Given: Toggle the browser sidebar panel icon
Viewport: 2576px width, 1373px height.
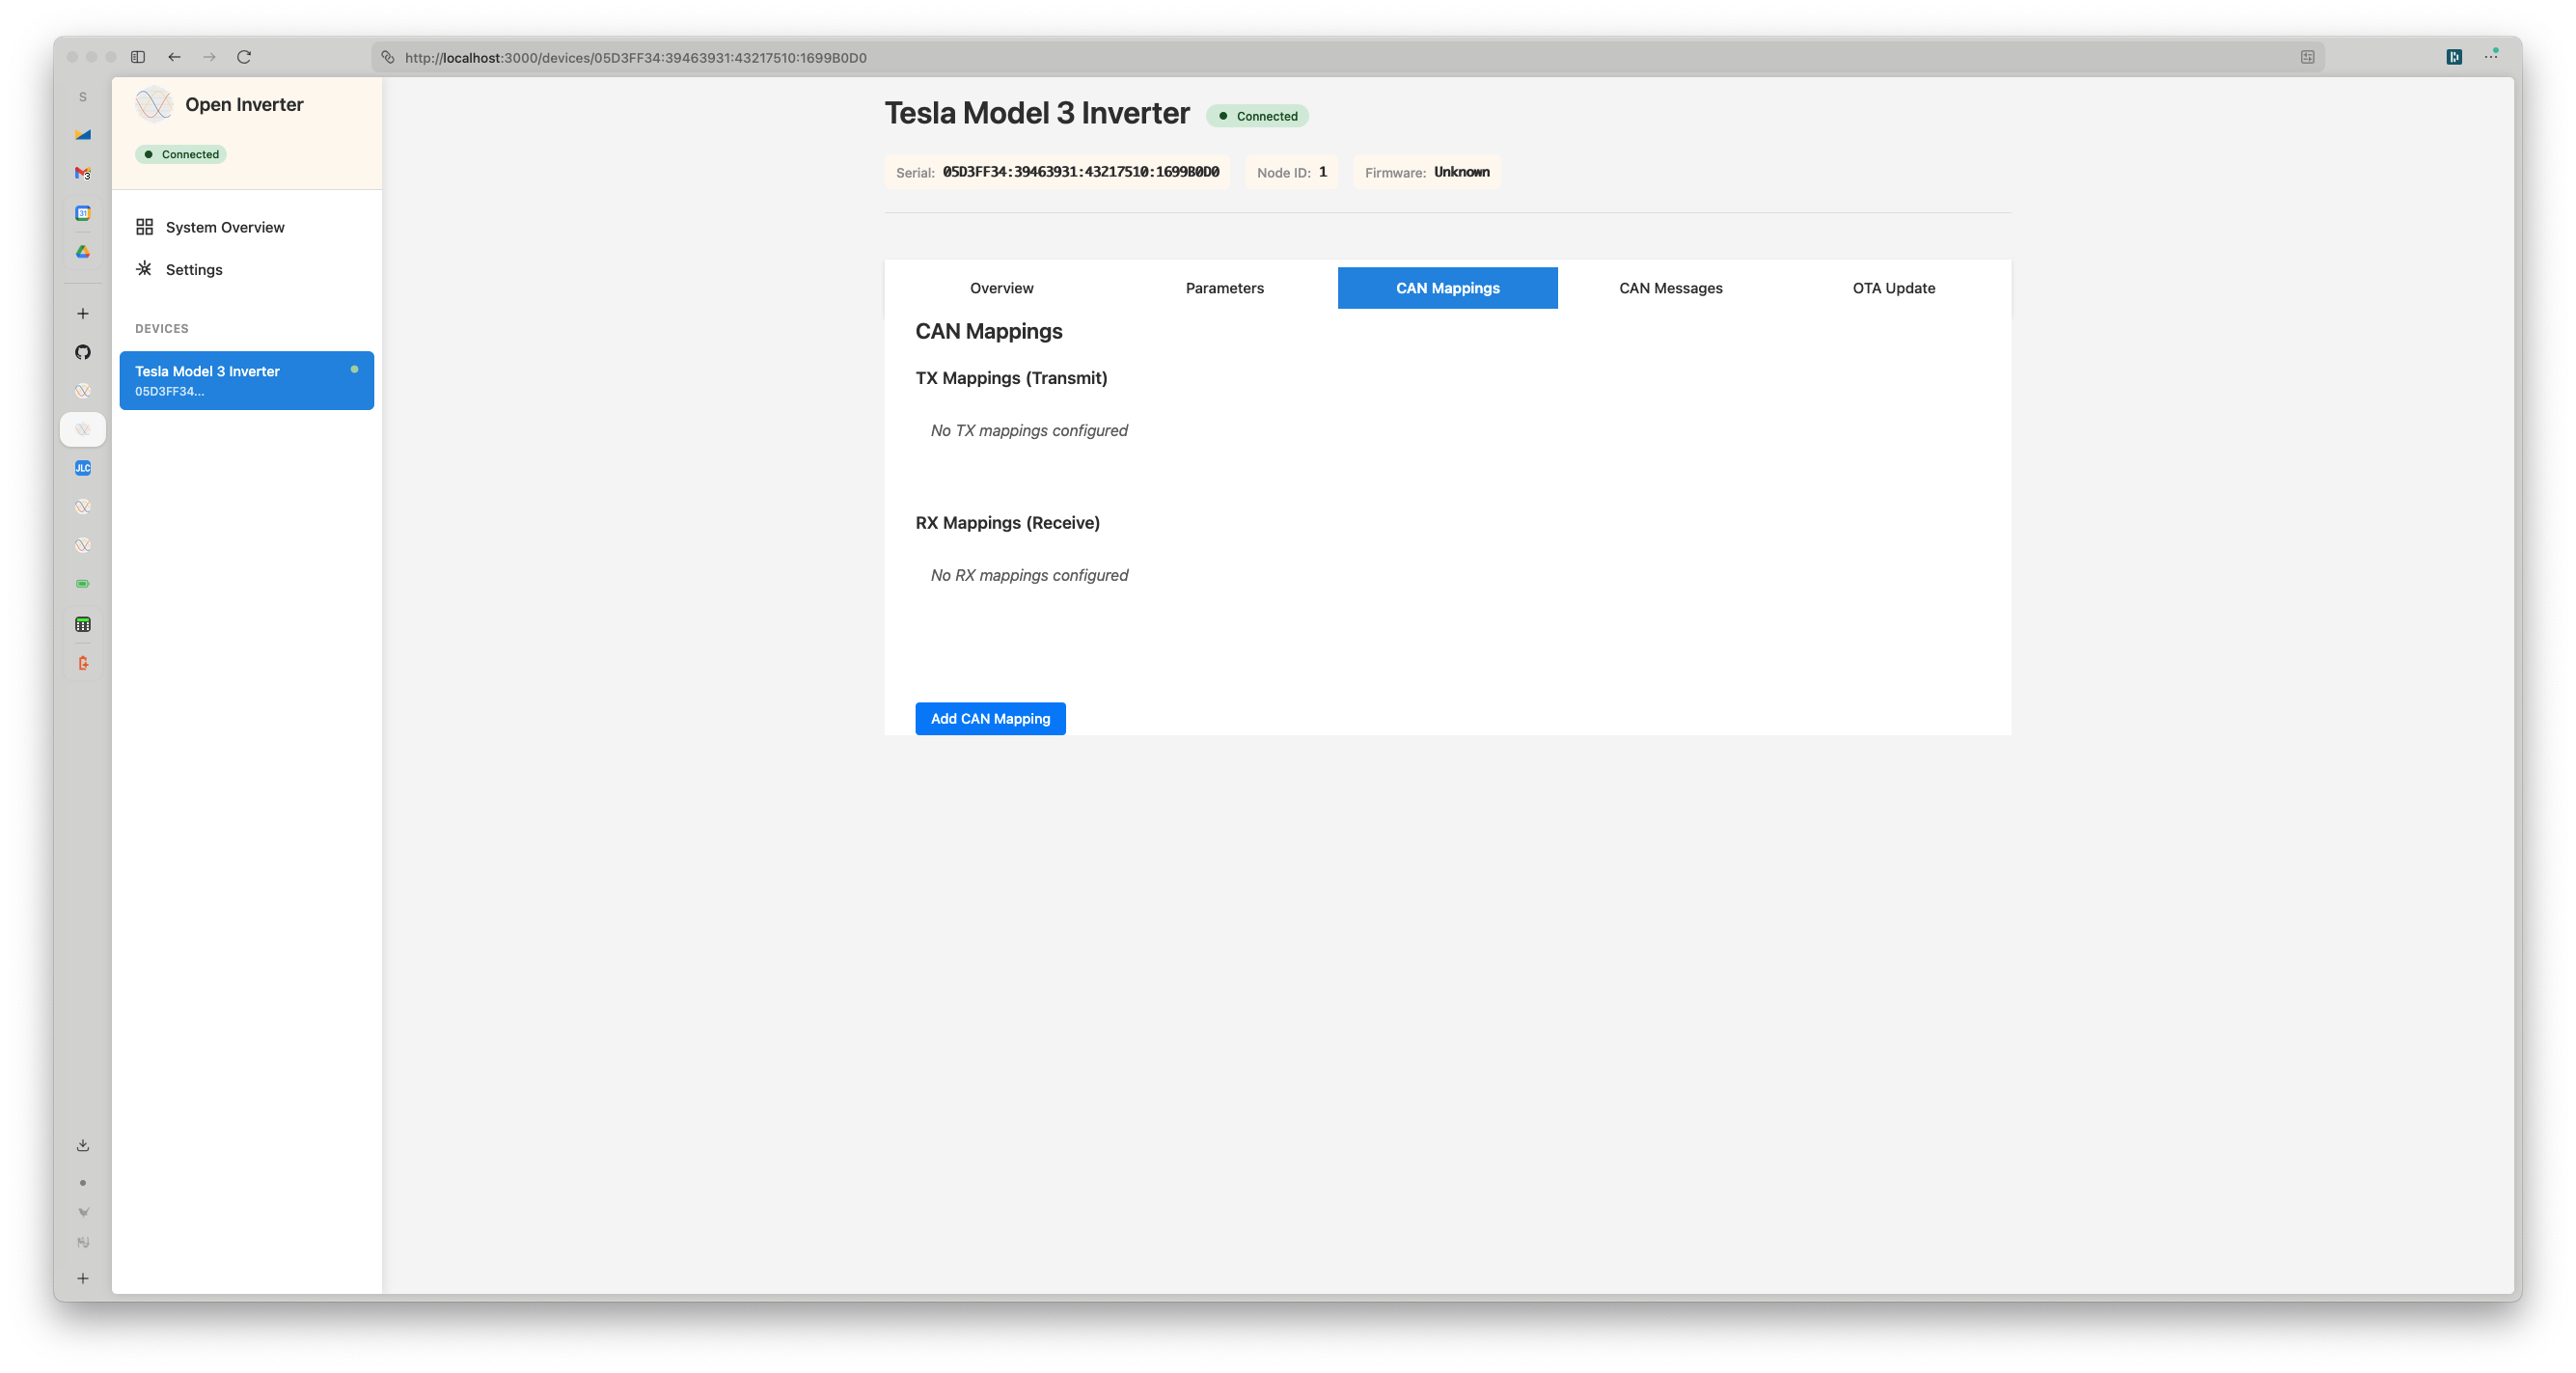Looking at the screenshot, I should (x=138, y=57).
